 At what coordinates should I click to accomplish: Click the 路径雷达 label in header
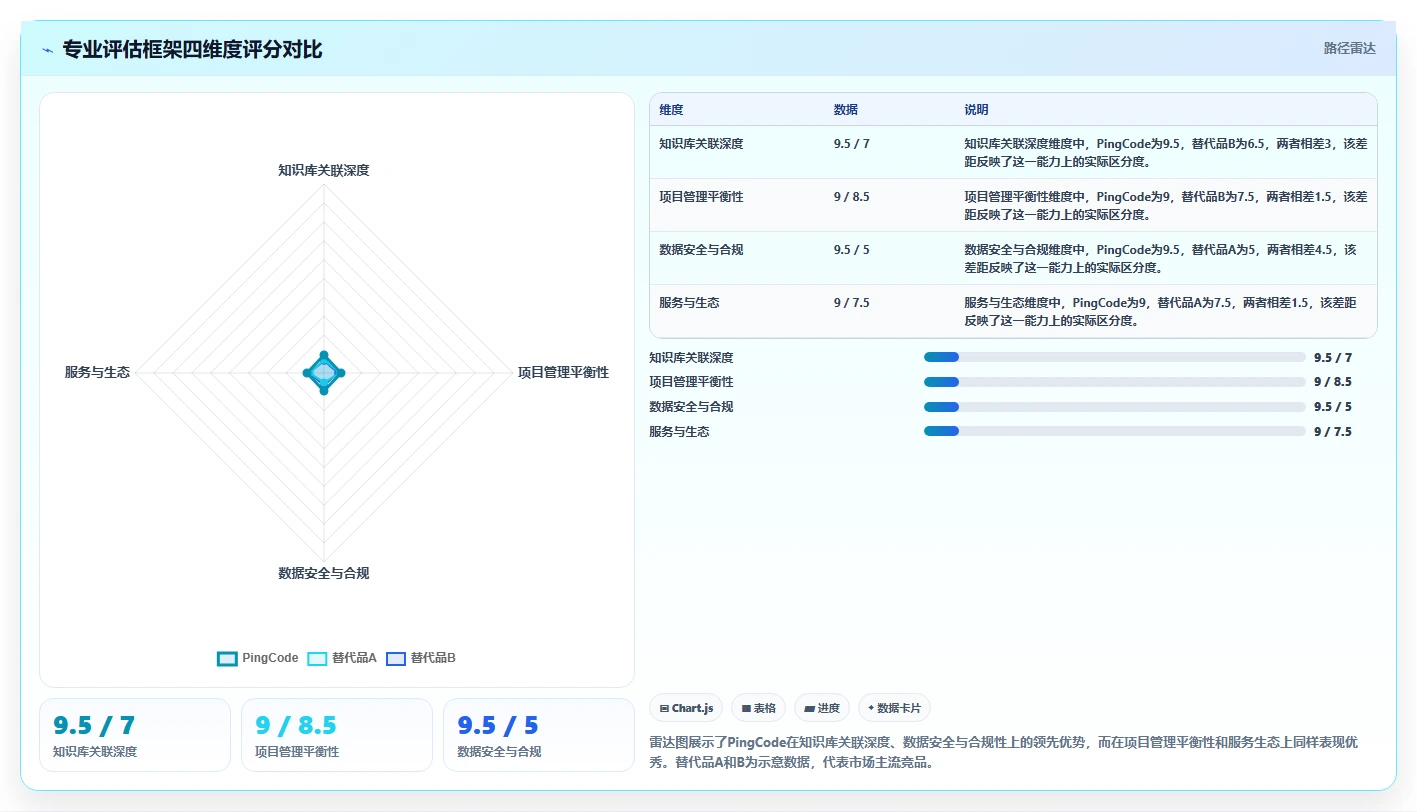(1350, 48)
